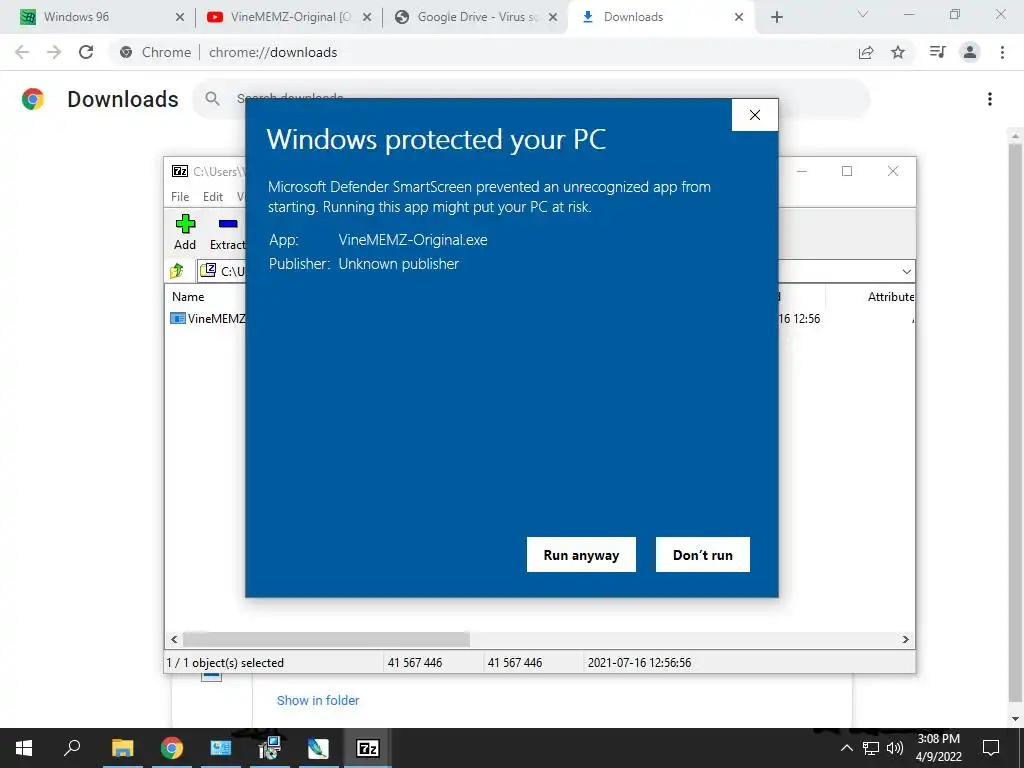Share this page icon in address bar
1024x768 pixels.
click(866, 52)
